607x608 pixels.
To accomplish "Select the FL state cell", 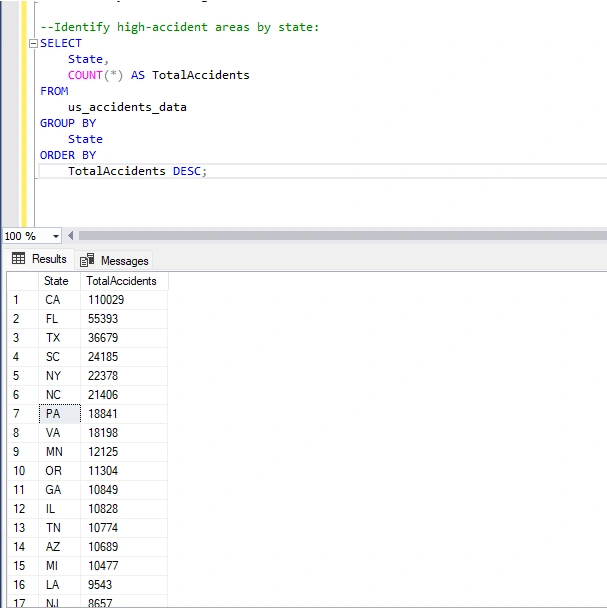I will 59,319.
